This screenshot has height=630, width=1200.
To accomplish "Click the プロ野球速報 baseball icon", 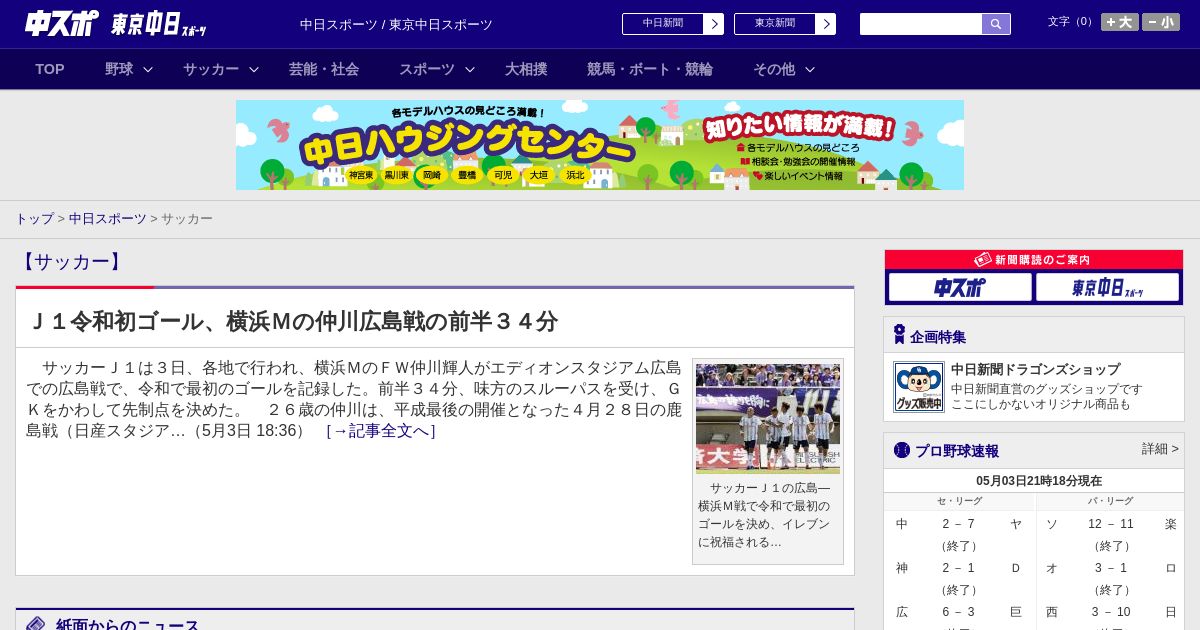I will point(902,450).
